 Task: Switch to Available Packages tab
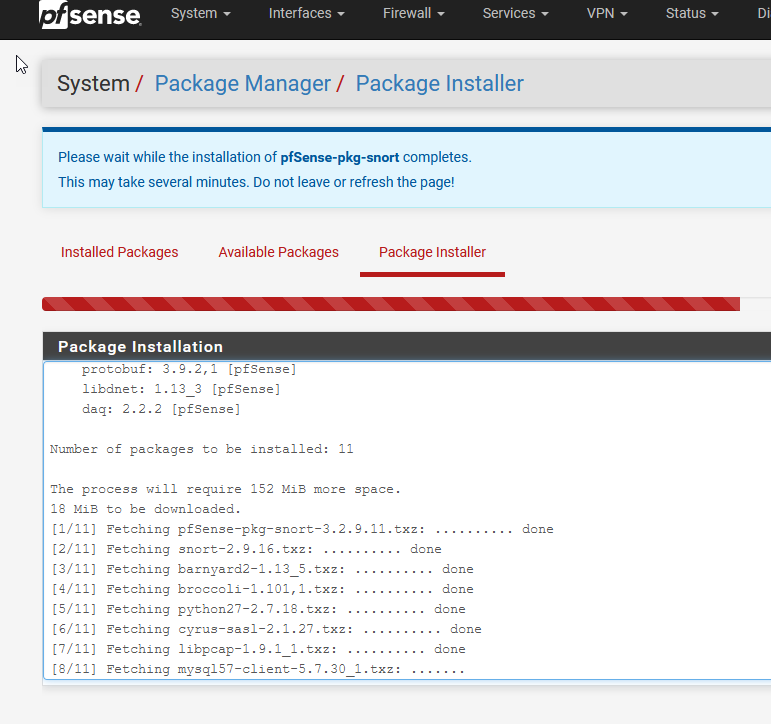278,252
